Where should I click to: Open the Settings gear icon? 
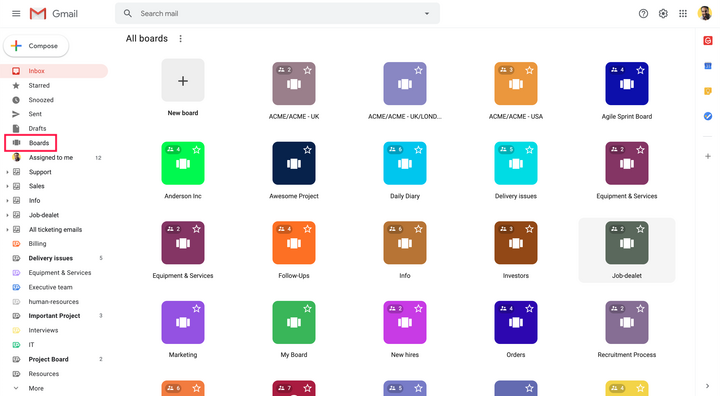(663, 13)
